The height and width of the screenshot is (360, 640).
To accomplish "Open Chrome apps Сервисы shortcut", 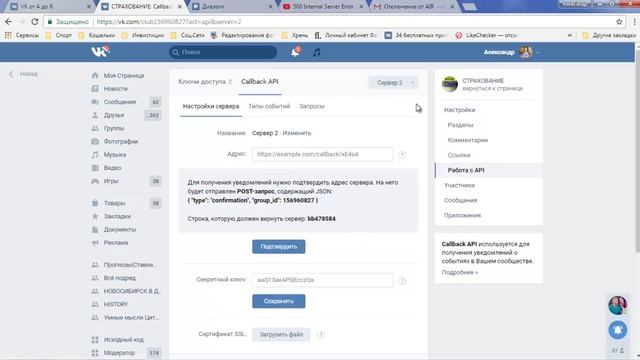I will (22, 36).
